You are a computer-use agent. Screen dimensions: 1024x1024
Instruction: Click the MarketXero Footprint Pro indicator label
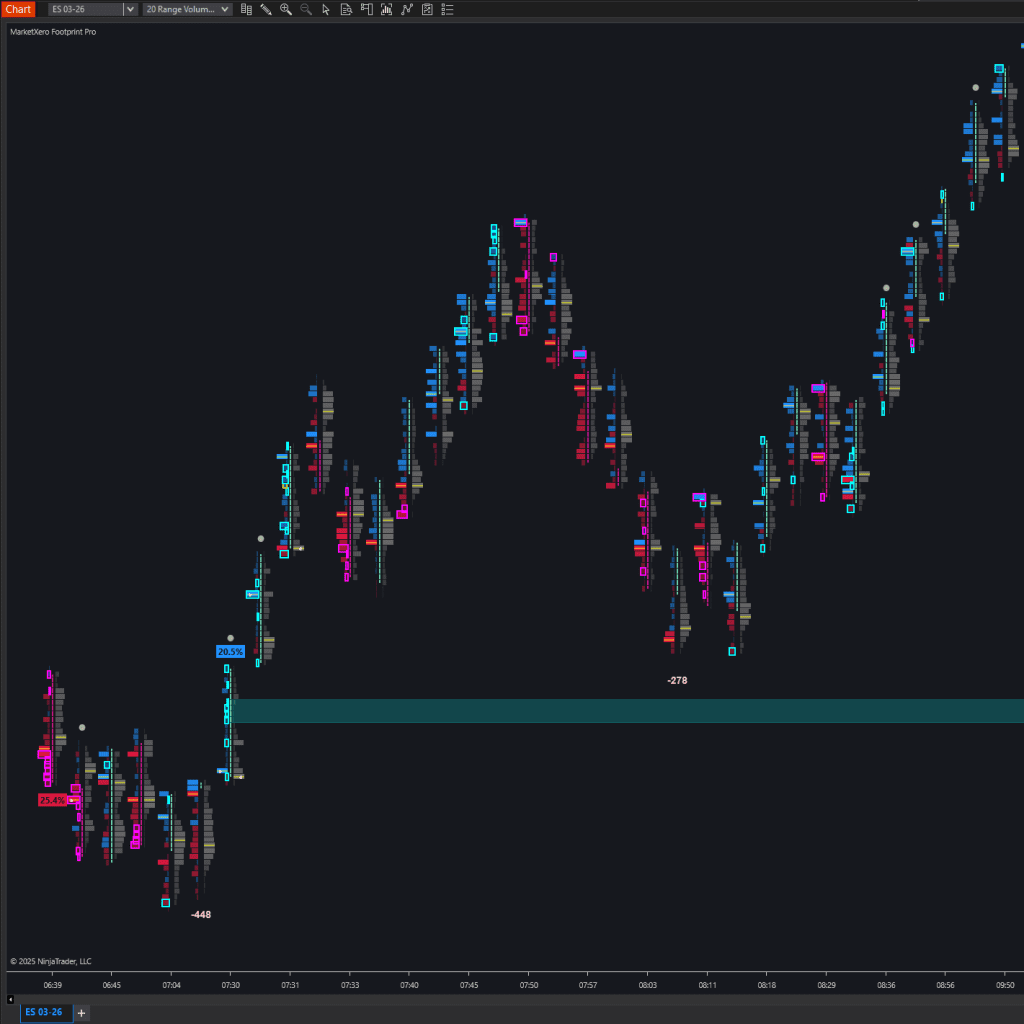pyautogui.click(x=53, y=32)
